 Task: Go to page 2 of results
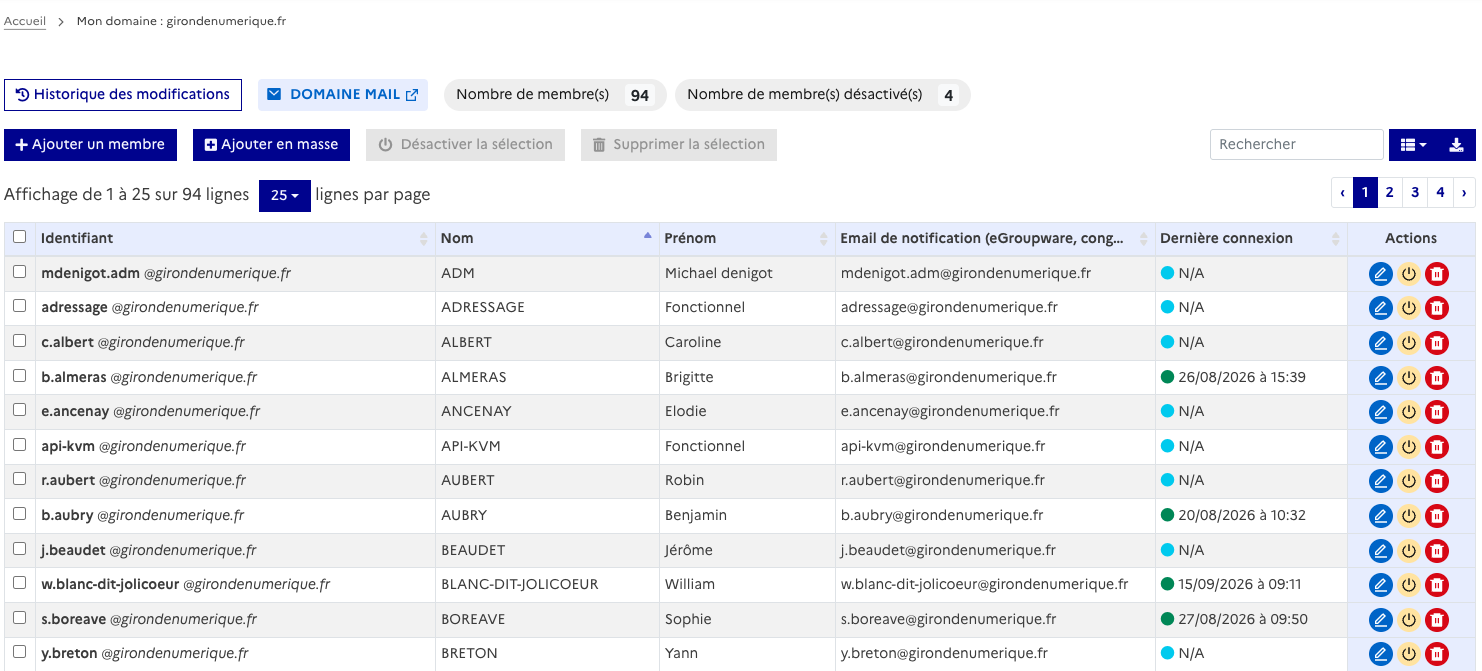coord(1390,193)
